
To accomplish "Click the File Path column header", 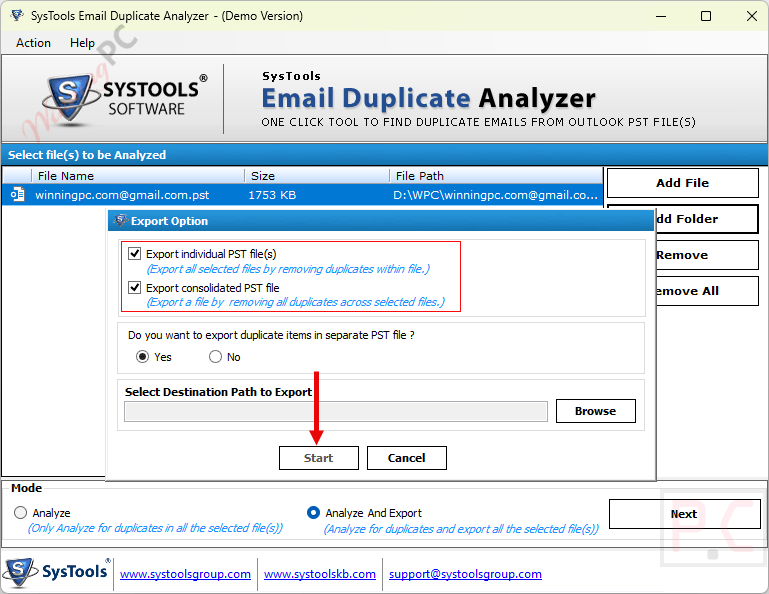I will (496, 176).
